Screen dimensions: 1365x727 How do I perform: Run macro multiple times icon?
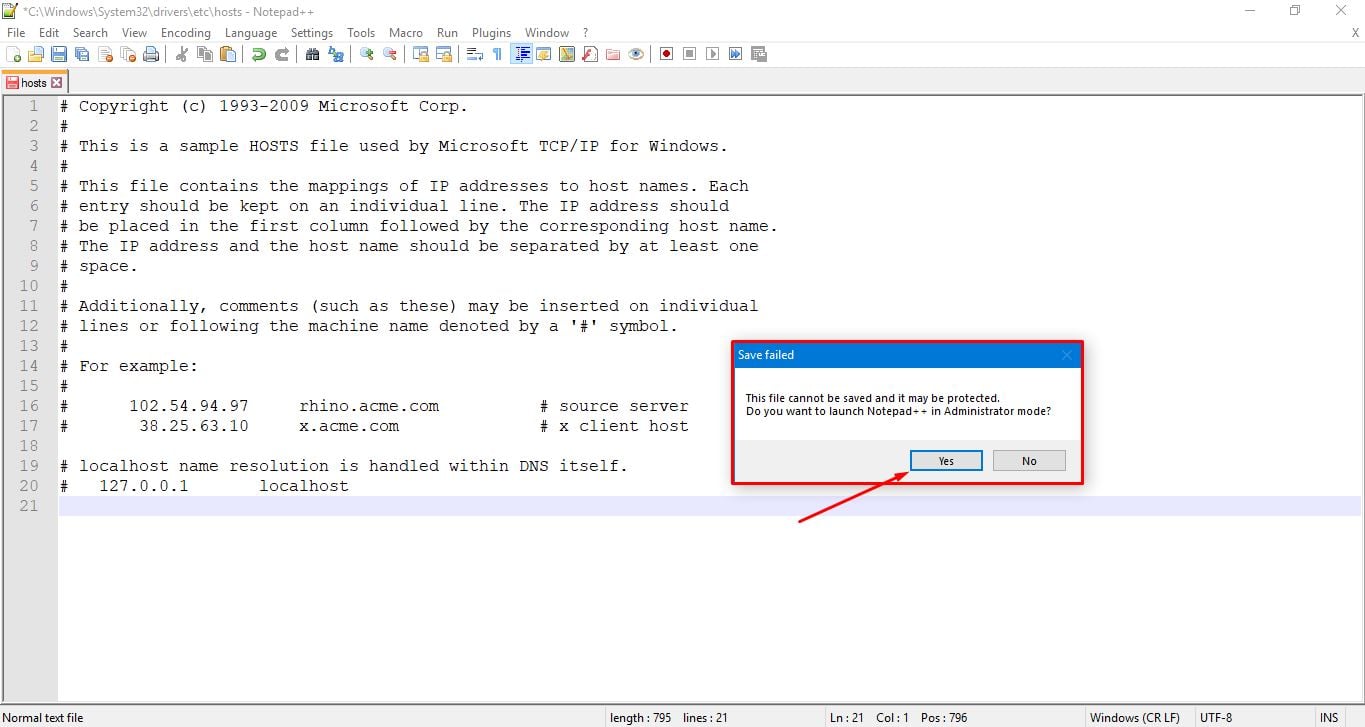tap(736, 55)
